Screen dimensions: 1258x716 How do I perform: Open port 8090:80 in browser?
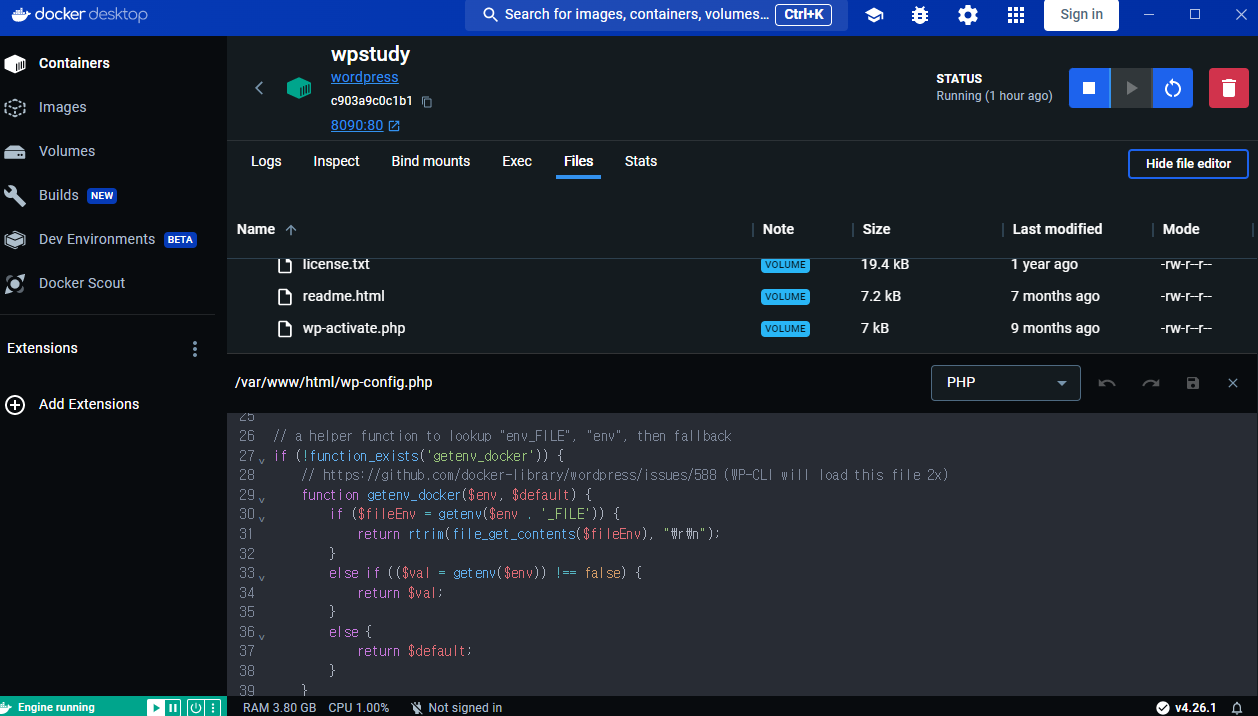click(x=365, y=125)
